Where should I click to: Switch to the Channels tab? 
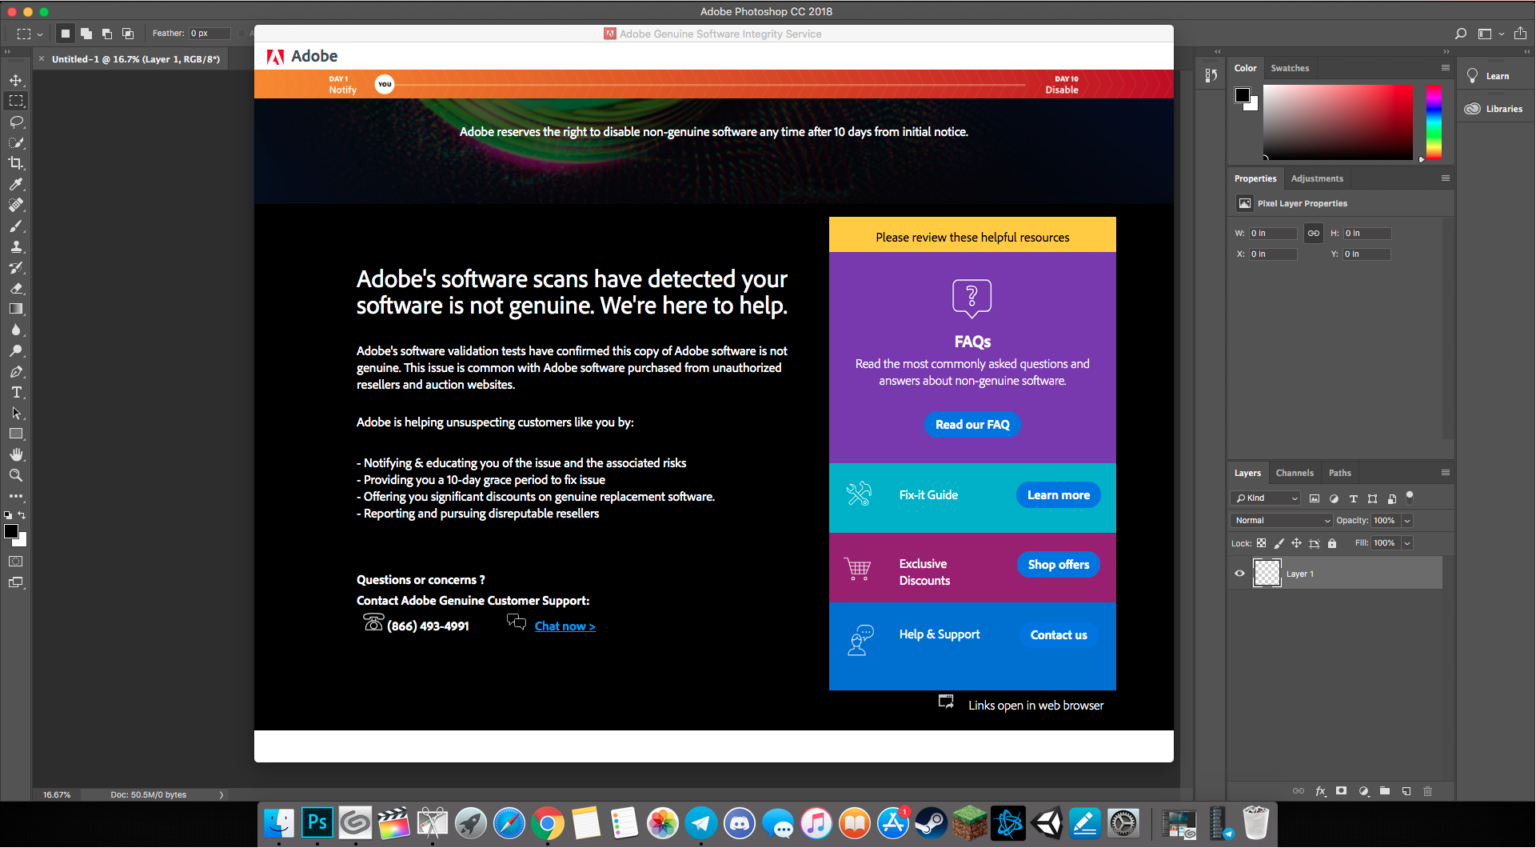[1294, 473]
